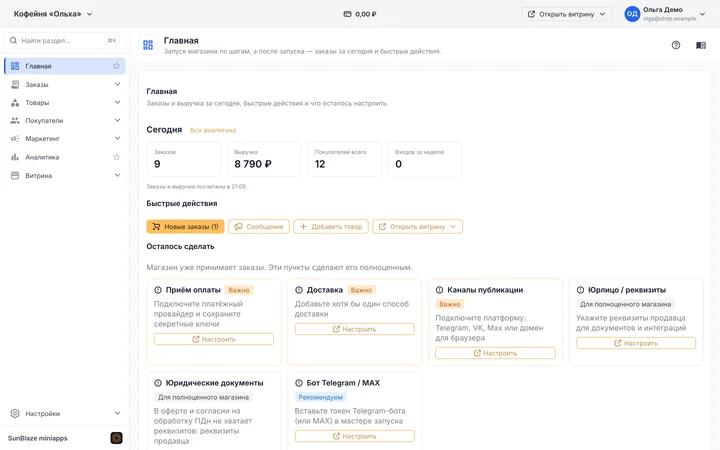Expand the Маркетинг sidebar section
This screenshot has height=450, width=720.
(118, 138)
